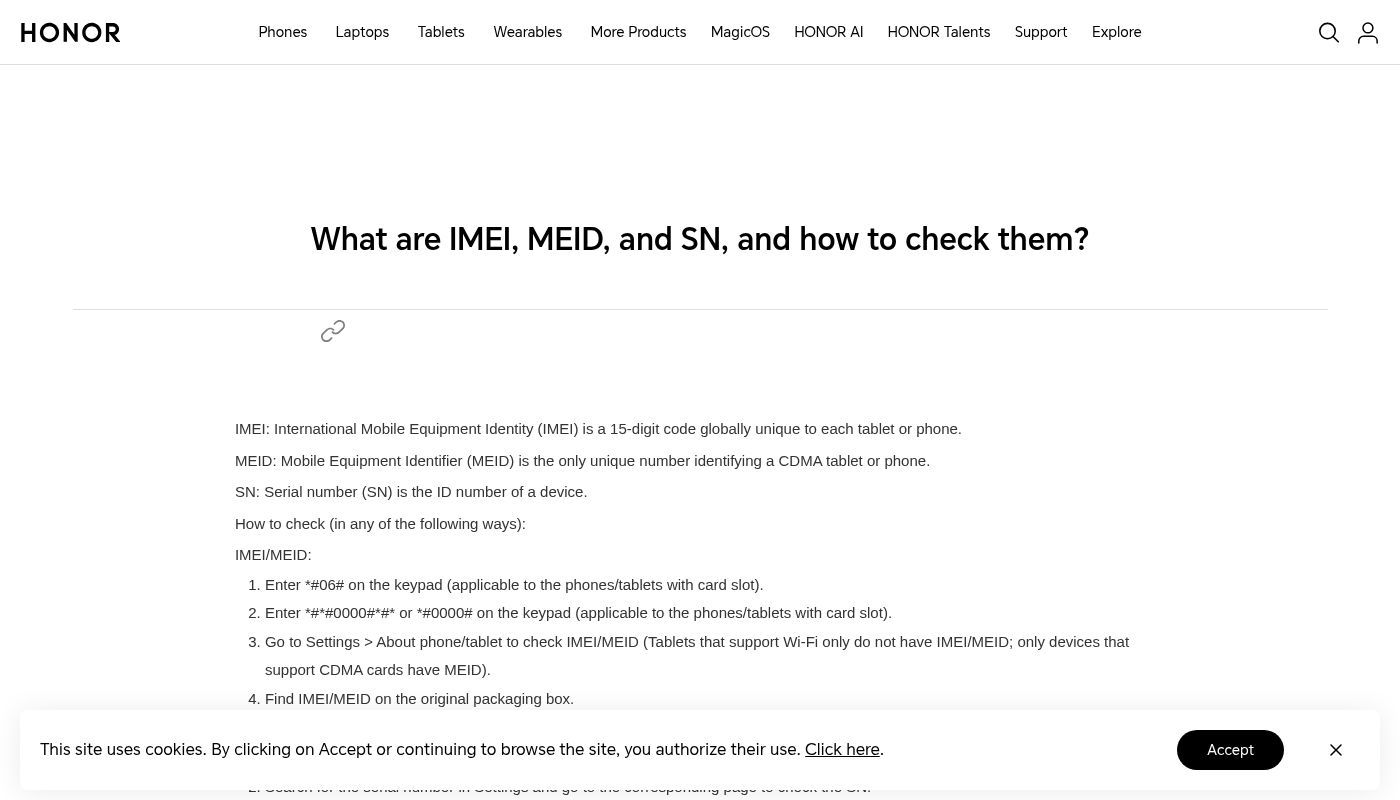Accept the cookies
Screen dimensions: 1400x800
click(1229, 750)
